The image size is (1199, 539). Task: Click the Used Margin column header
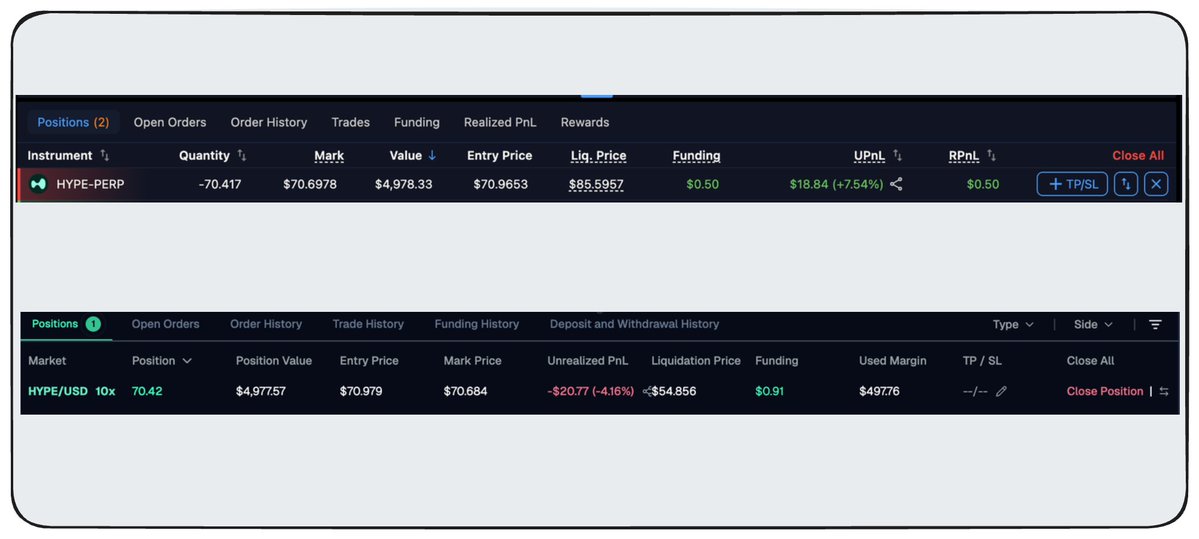[x=892, y=361]
